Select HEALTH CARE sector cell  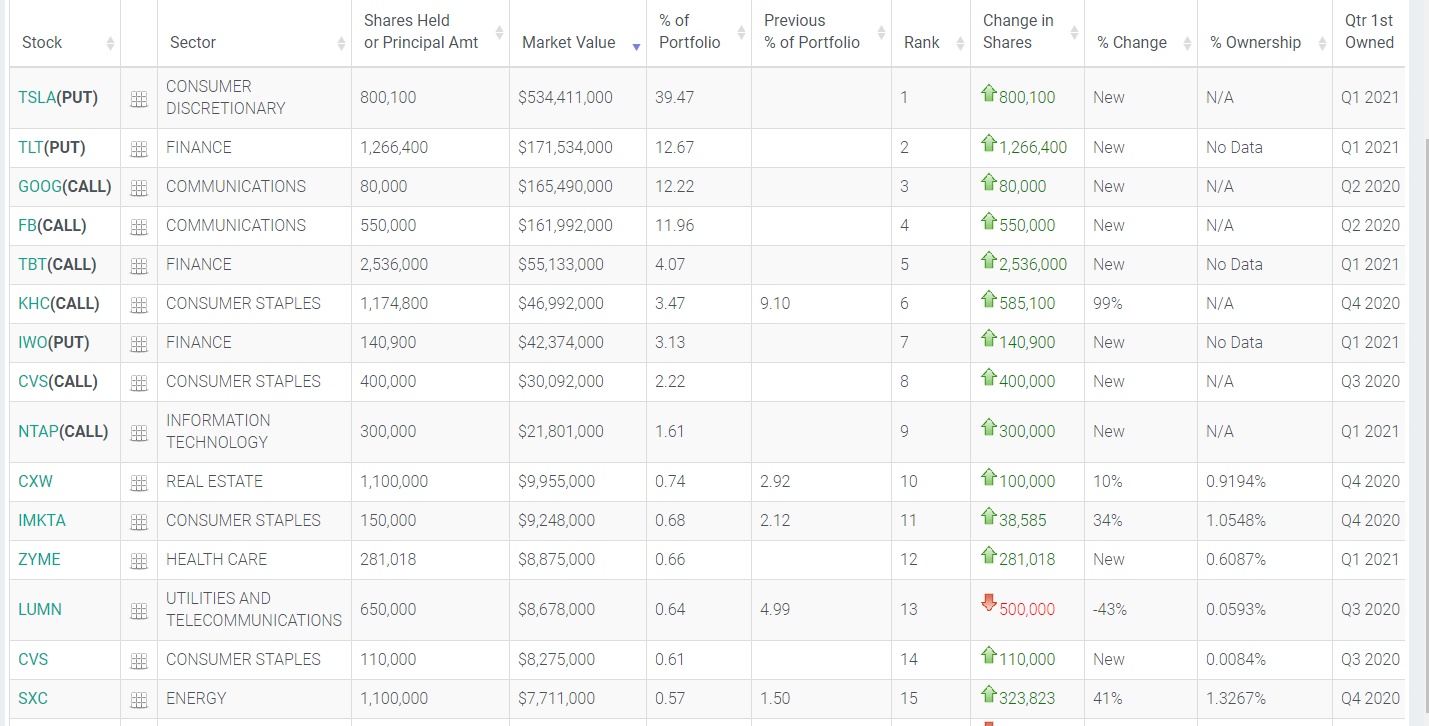coord(254,560)
